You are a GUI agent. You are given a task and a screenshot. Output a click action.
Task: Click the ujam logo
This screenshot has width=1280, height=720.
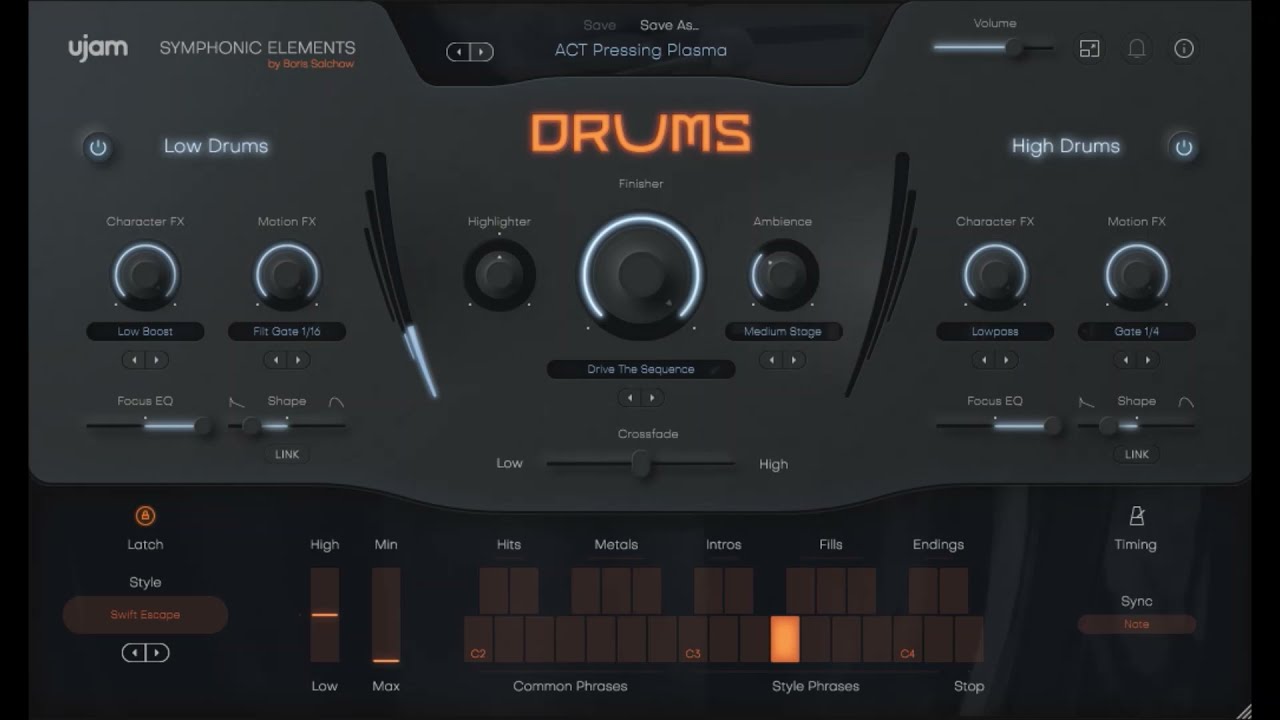click(97, 48)
